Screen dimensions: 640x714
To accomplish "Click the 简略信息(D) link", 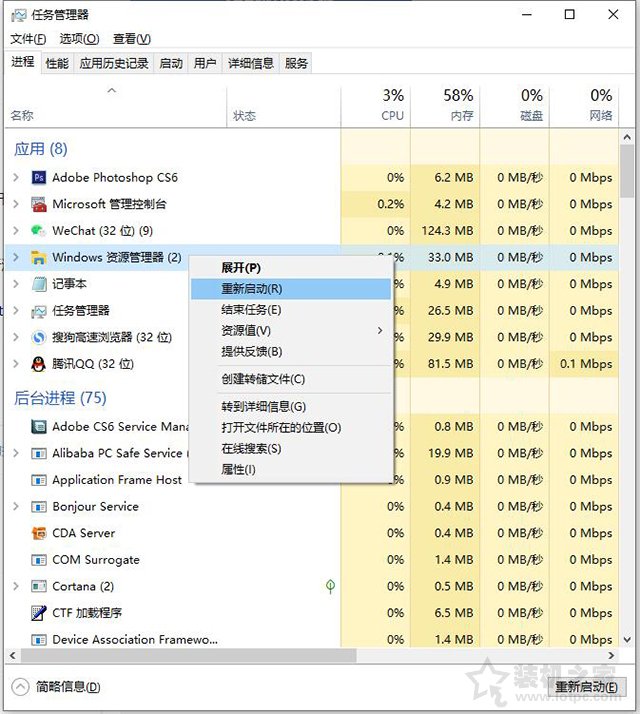I will click(x=68, y=687).
